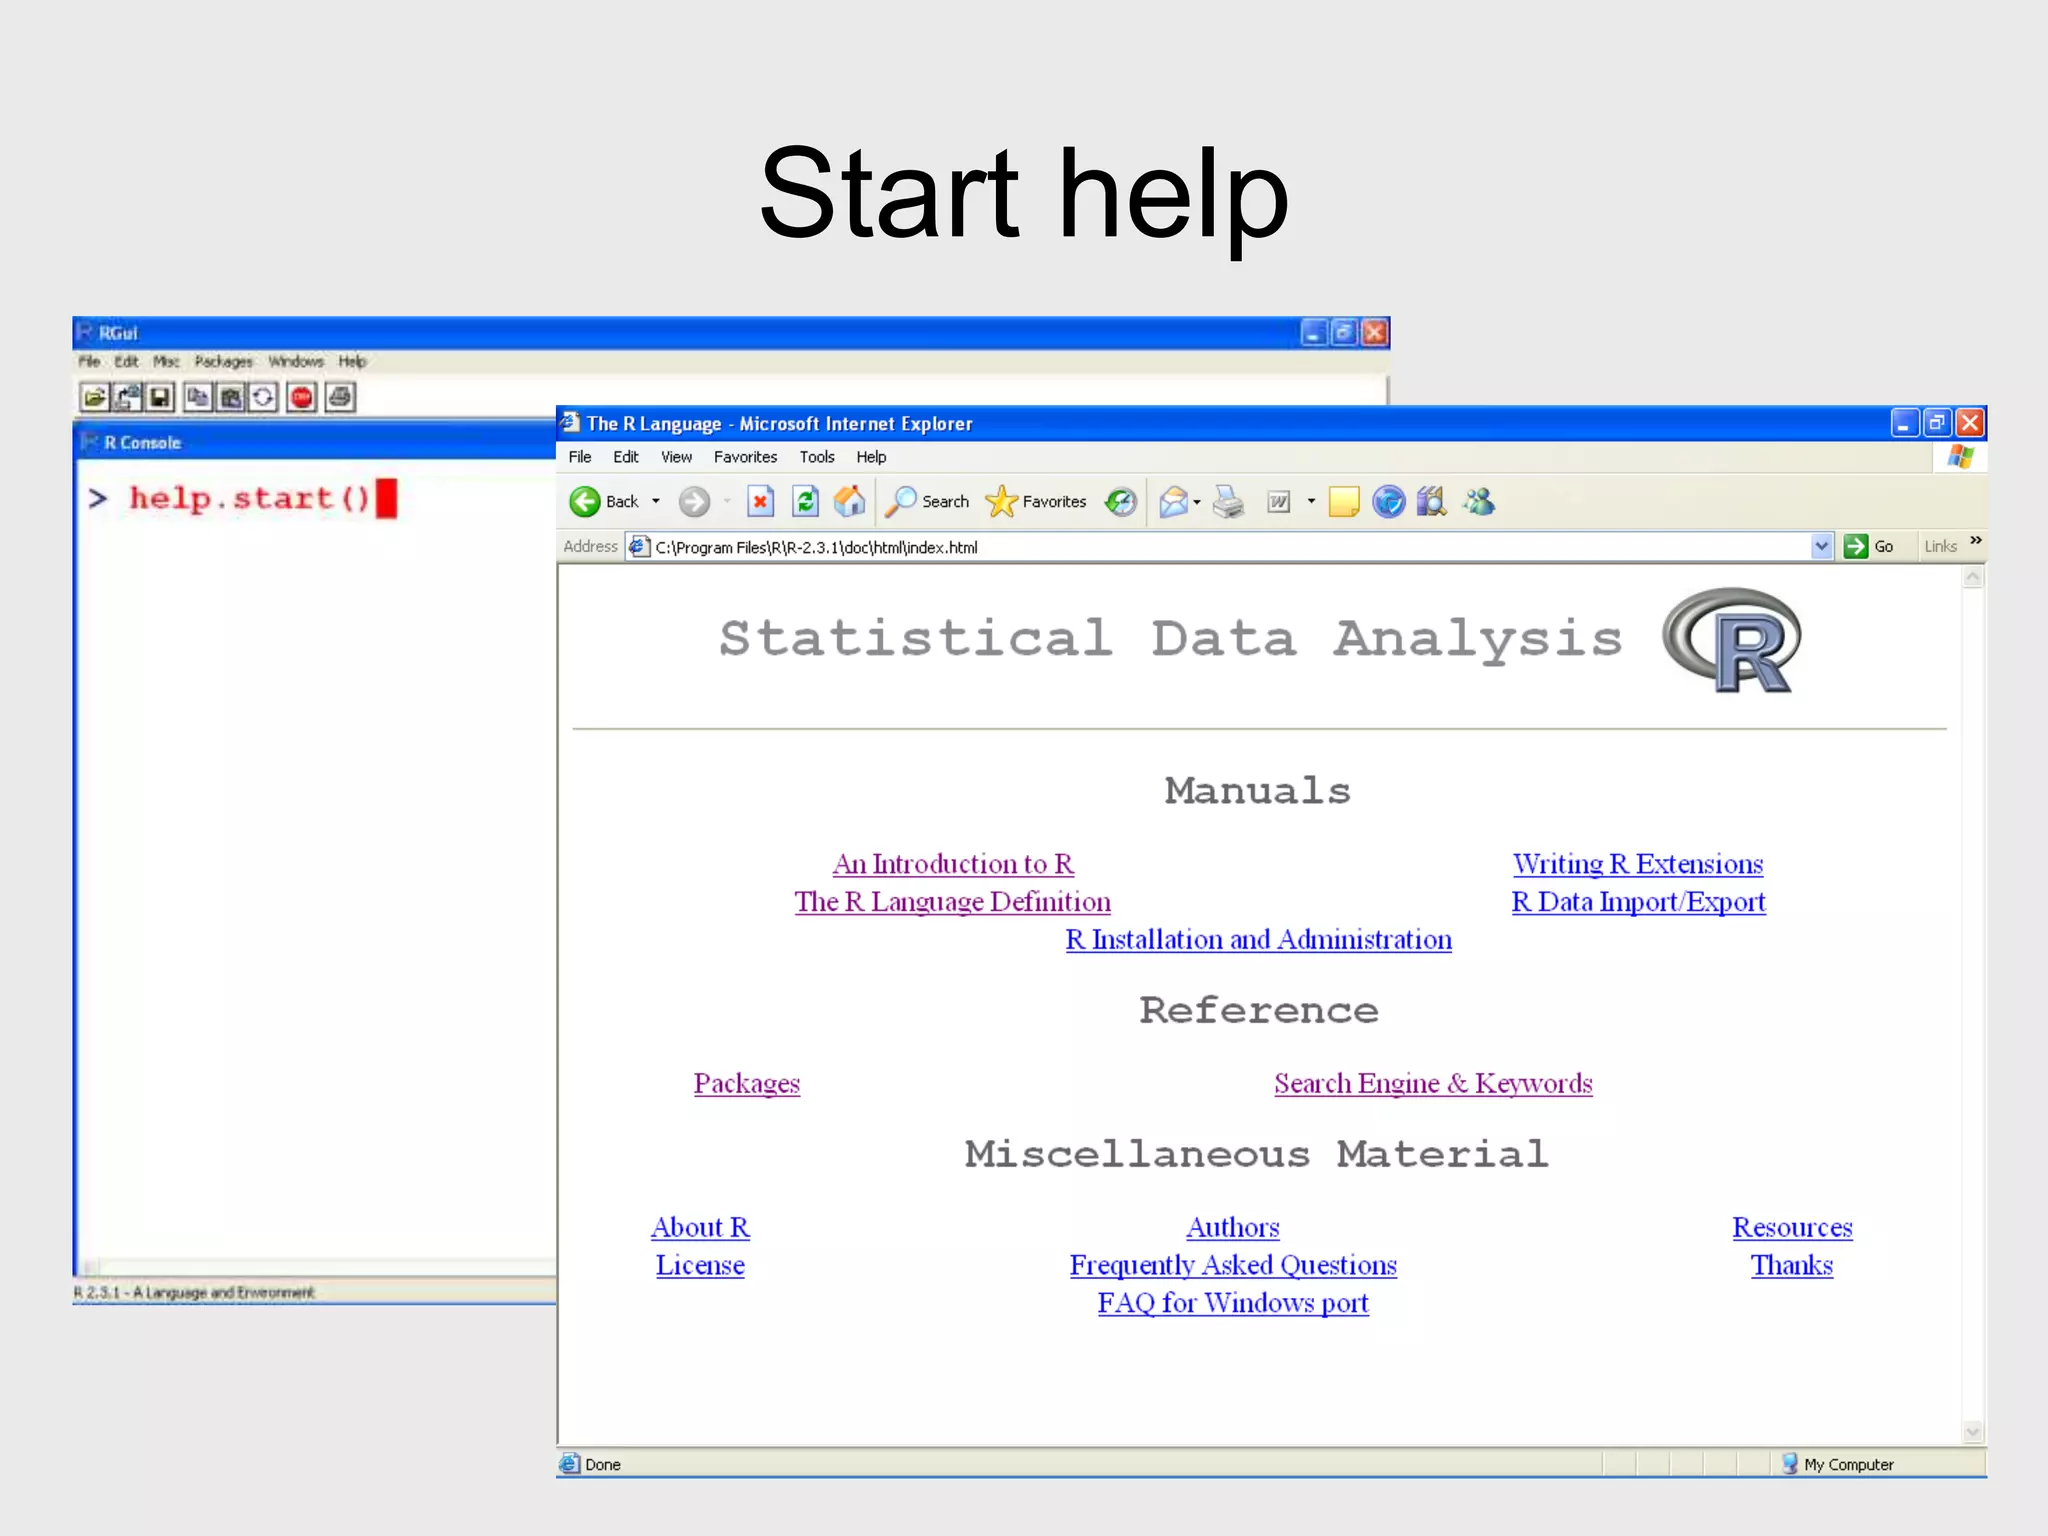
Task: Click the Copy and paste icon in RGui
Action: click(262, 397)
